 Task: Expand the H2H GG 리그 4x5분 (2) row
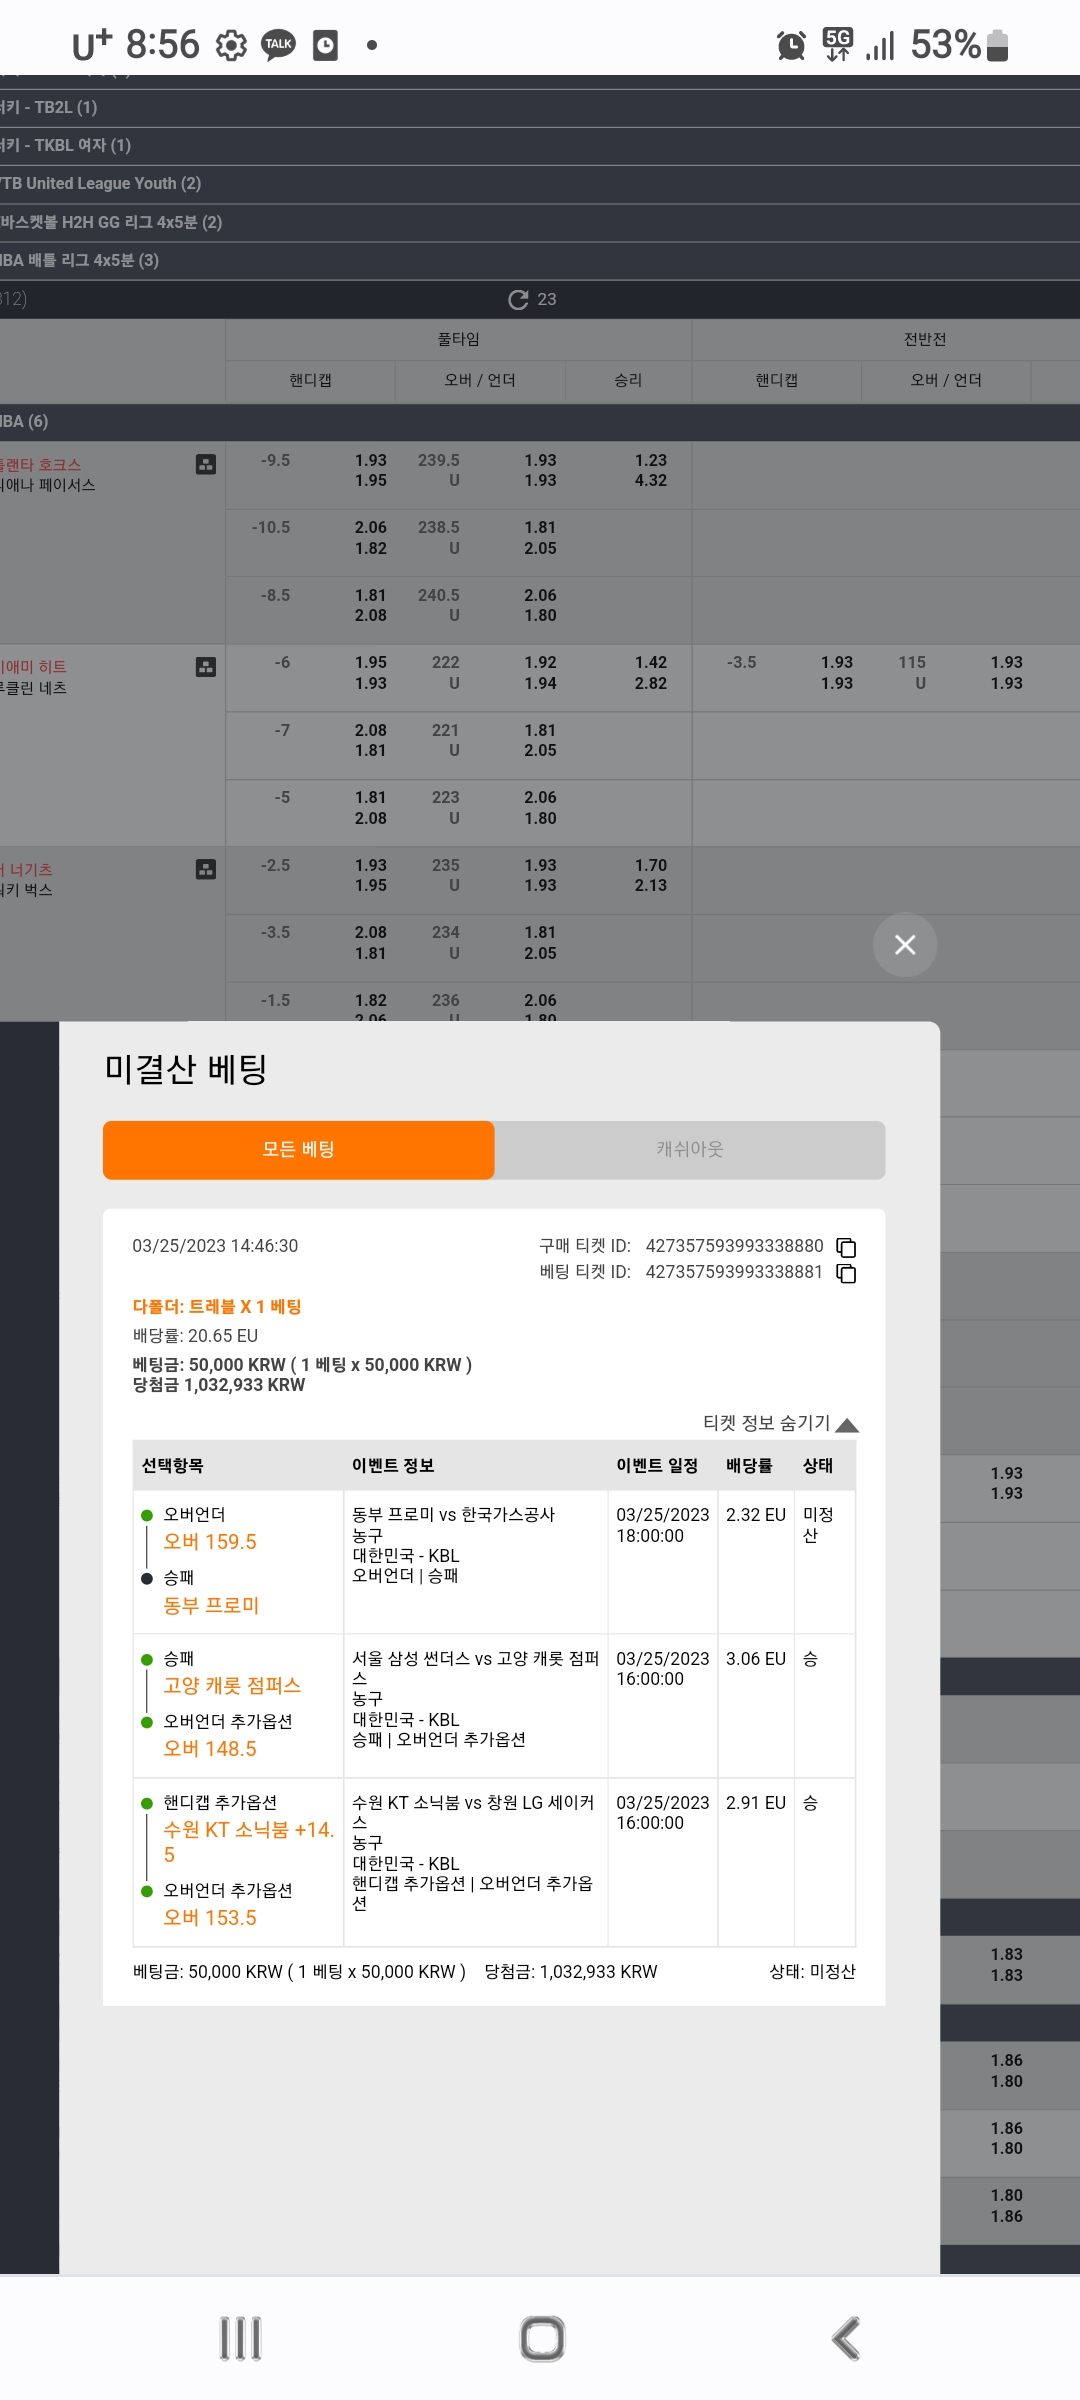coord(540,222)
